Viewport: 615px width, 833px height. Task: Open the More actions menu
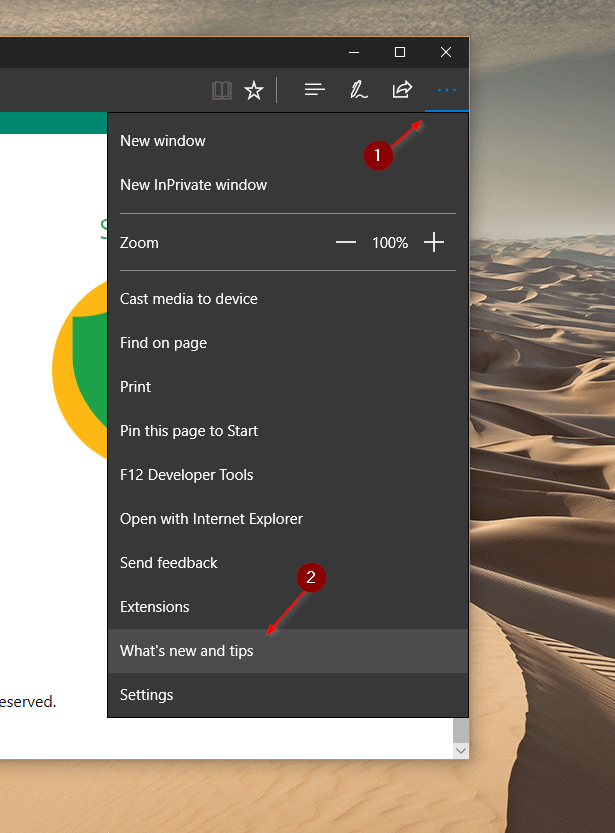tap(446, 90)
